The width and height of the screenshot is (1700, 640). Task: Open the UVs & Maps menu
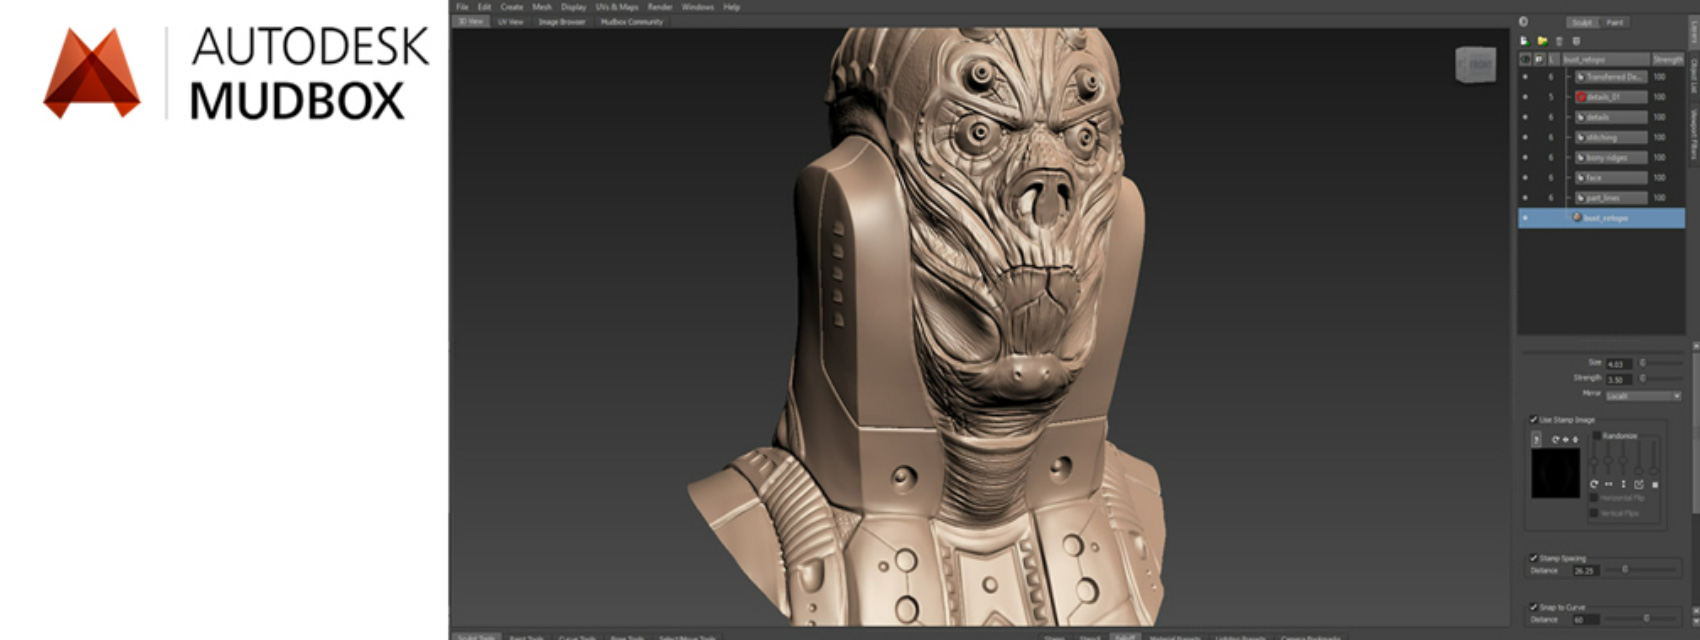(616, 7)
